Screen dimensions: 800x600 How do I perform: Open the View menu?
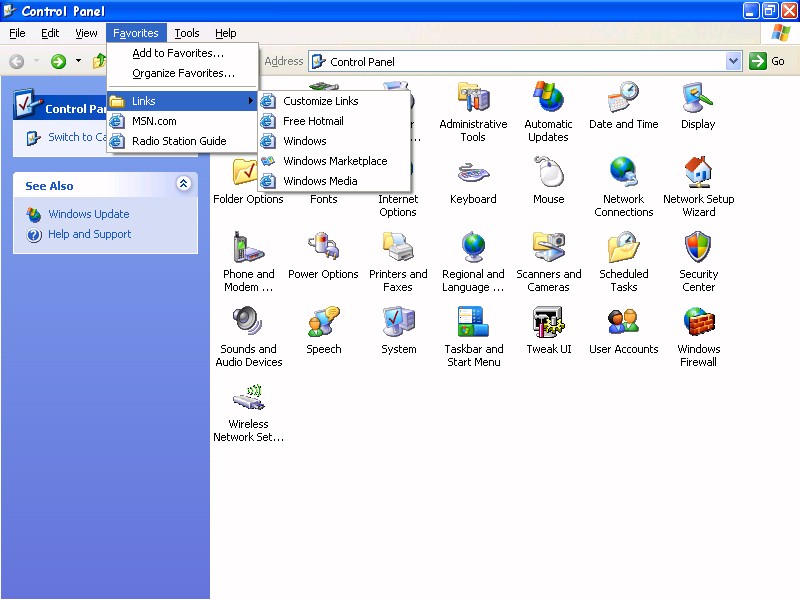pos(86,33)
